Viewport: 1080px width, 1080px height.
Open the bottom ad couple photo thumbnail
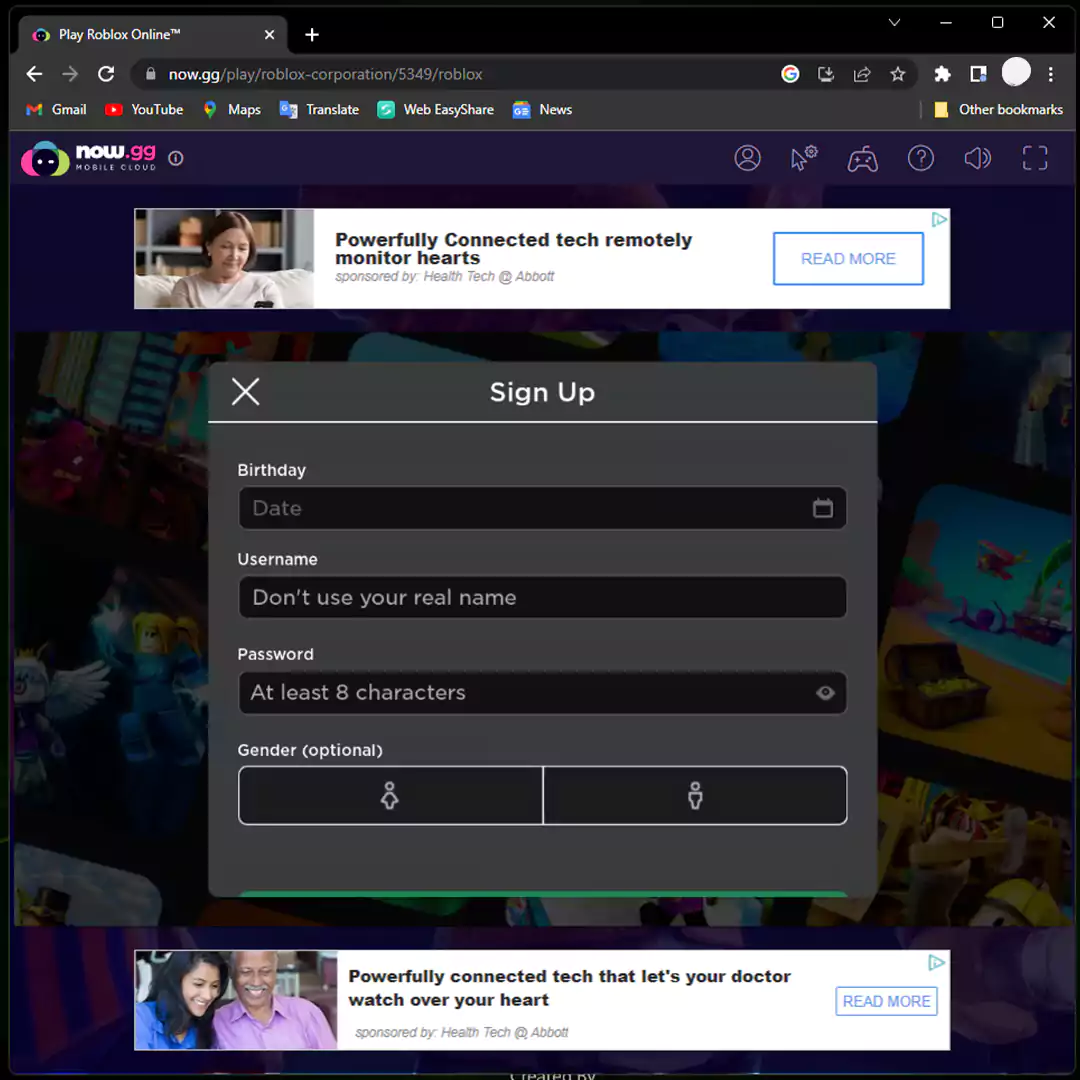(x=236, y=1000)
